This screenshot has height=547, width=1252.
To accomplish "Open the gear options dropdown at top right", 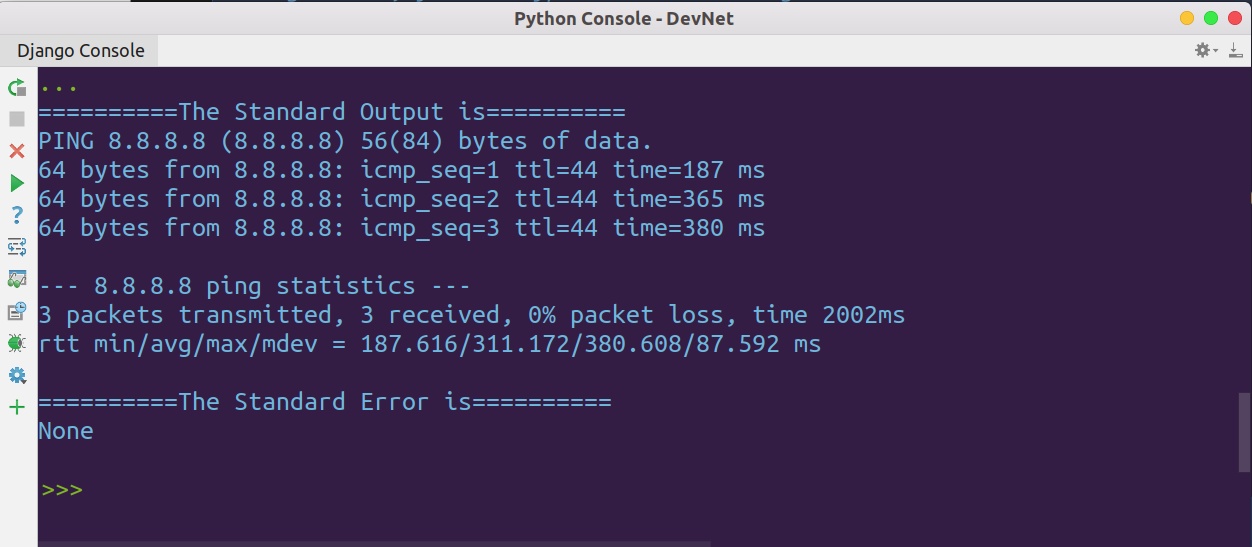I will tap(1206, 50).
